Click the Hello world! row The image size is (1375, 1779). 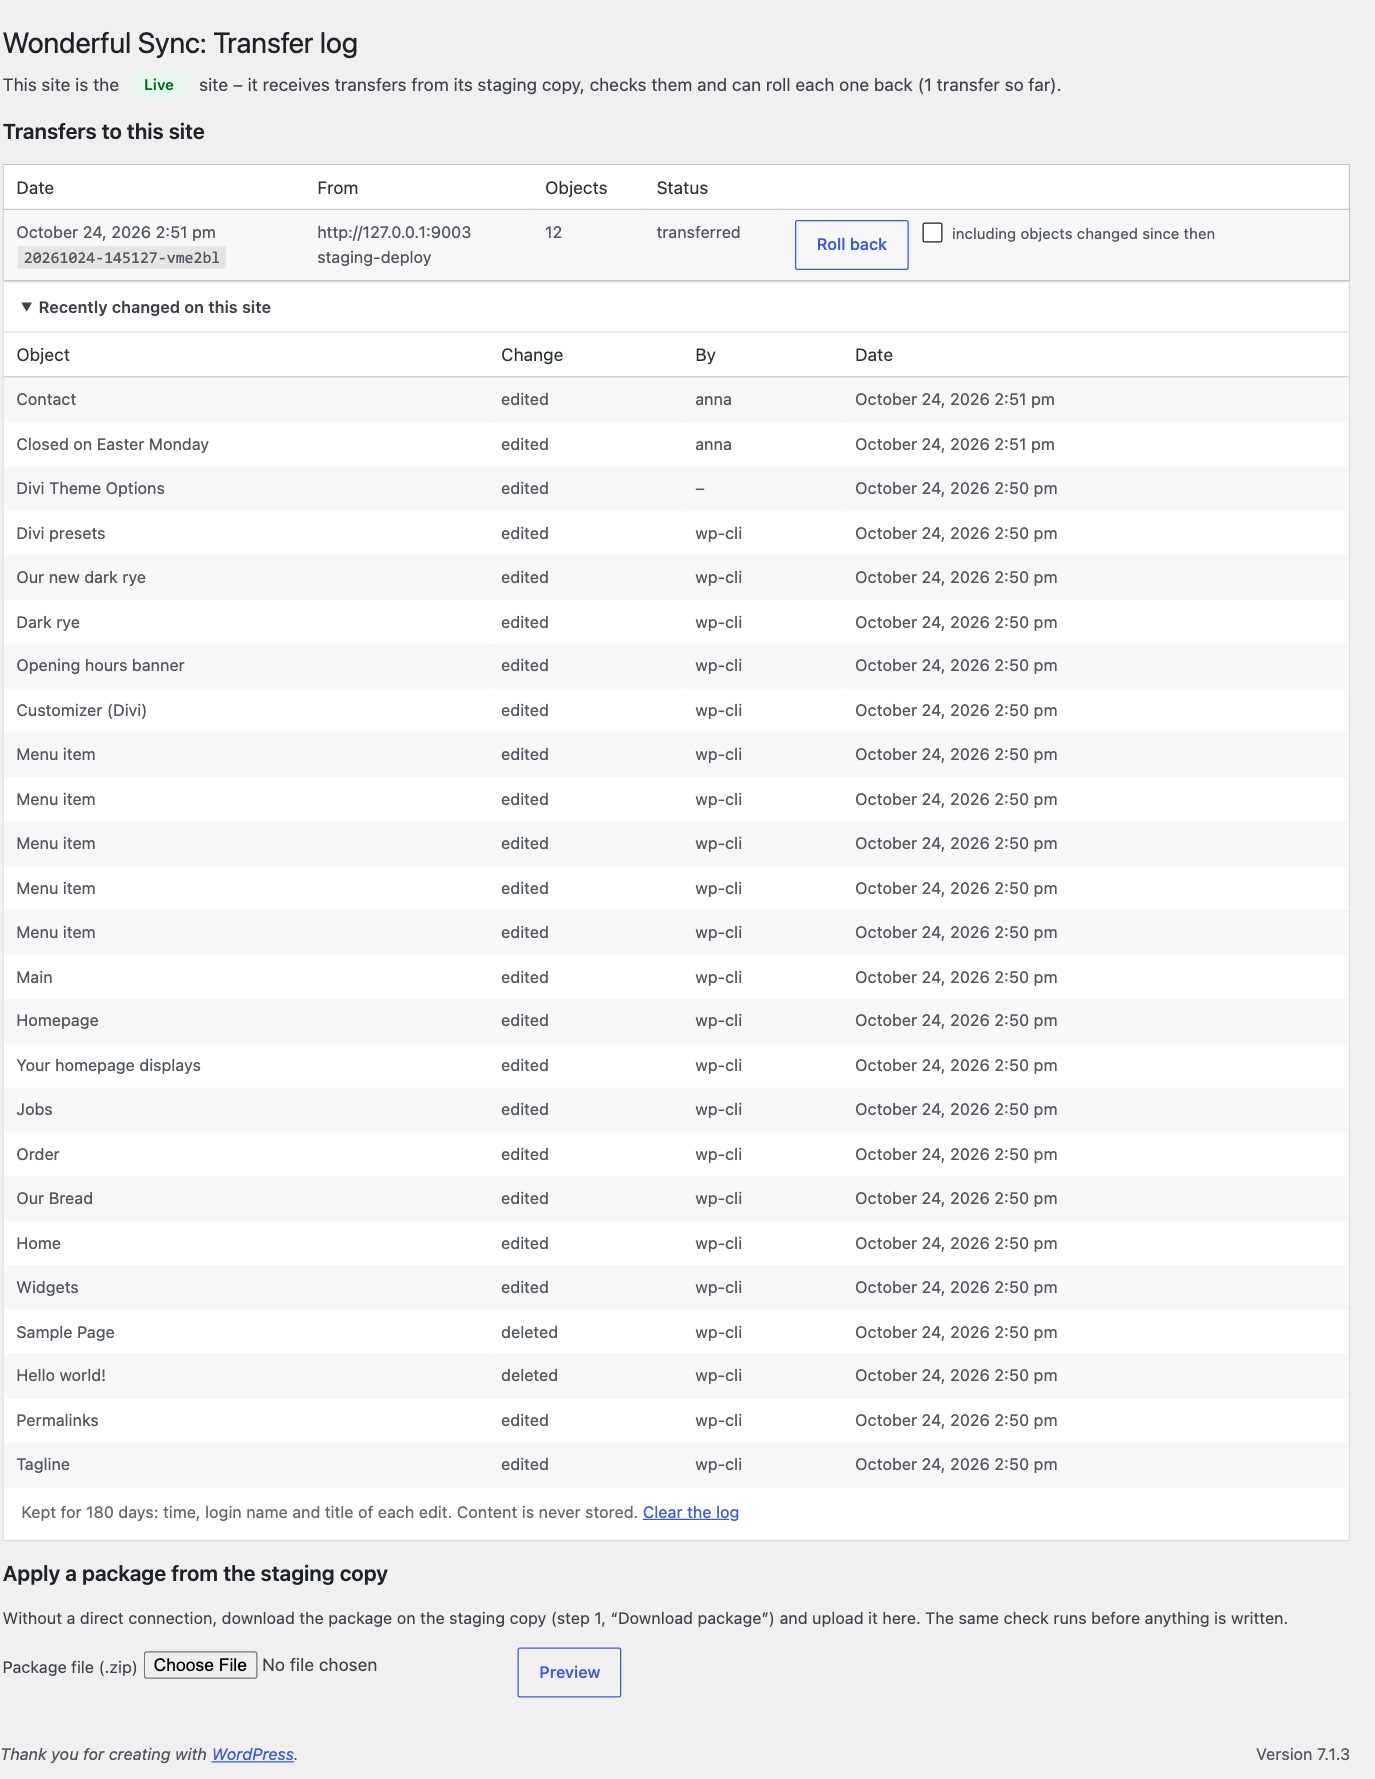pyautogui.click(x=676, y=1376)
